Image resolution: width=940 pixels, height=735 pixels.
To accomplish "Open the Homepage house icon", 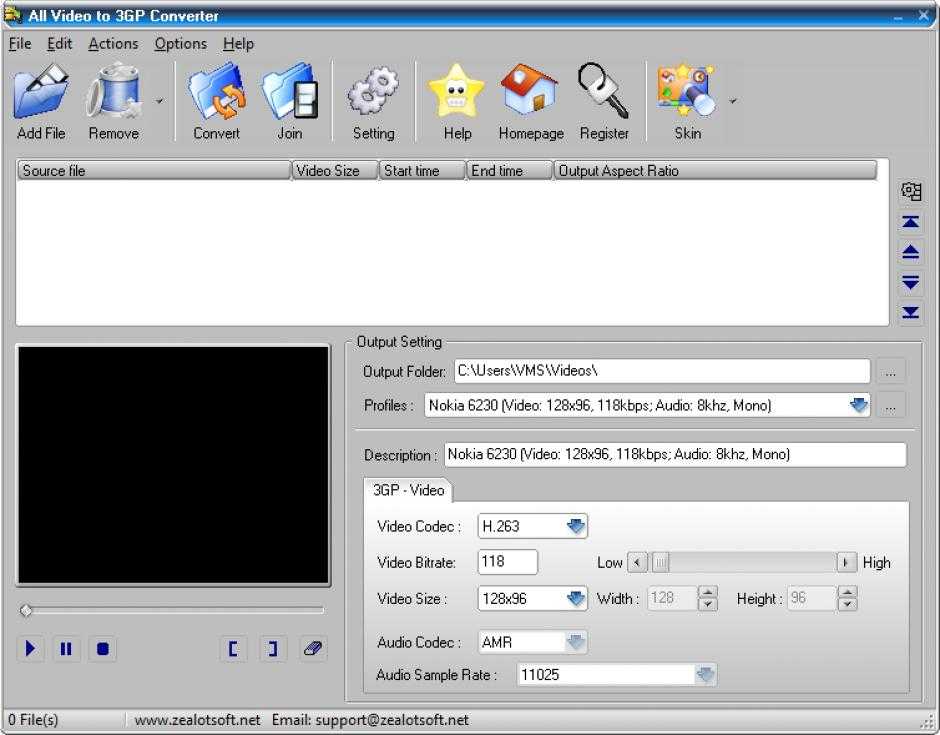I will click(530, 90).
